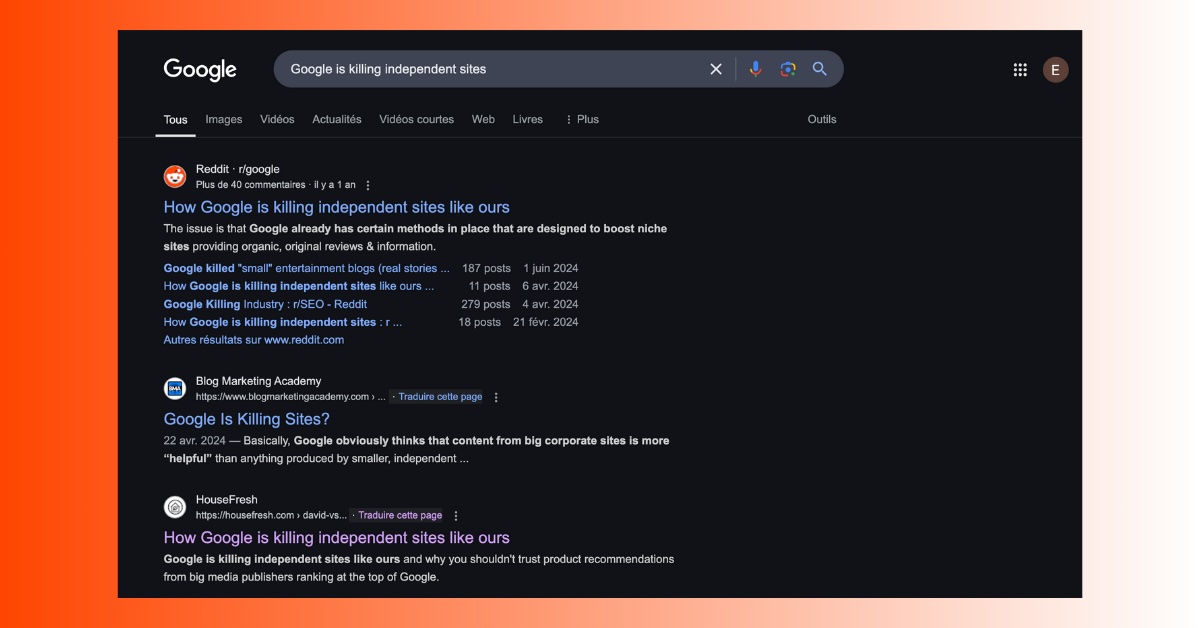Click the '187 posts' count
This screenshot has width=1200, height=628.
486,268
